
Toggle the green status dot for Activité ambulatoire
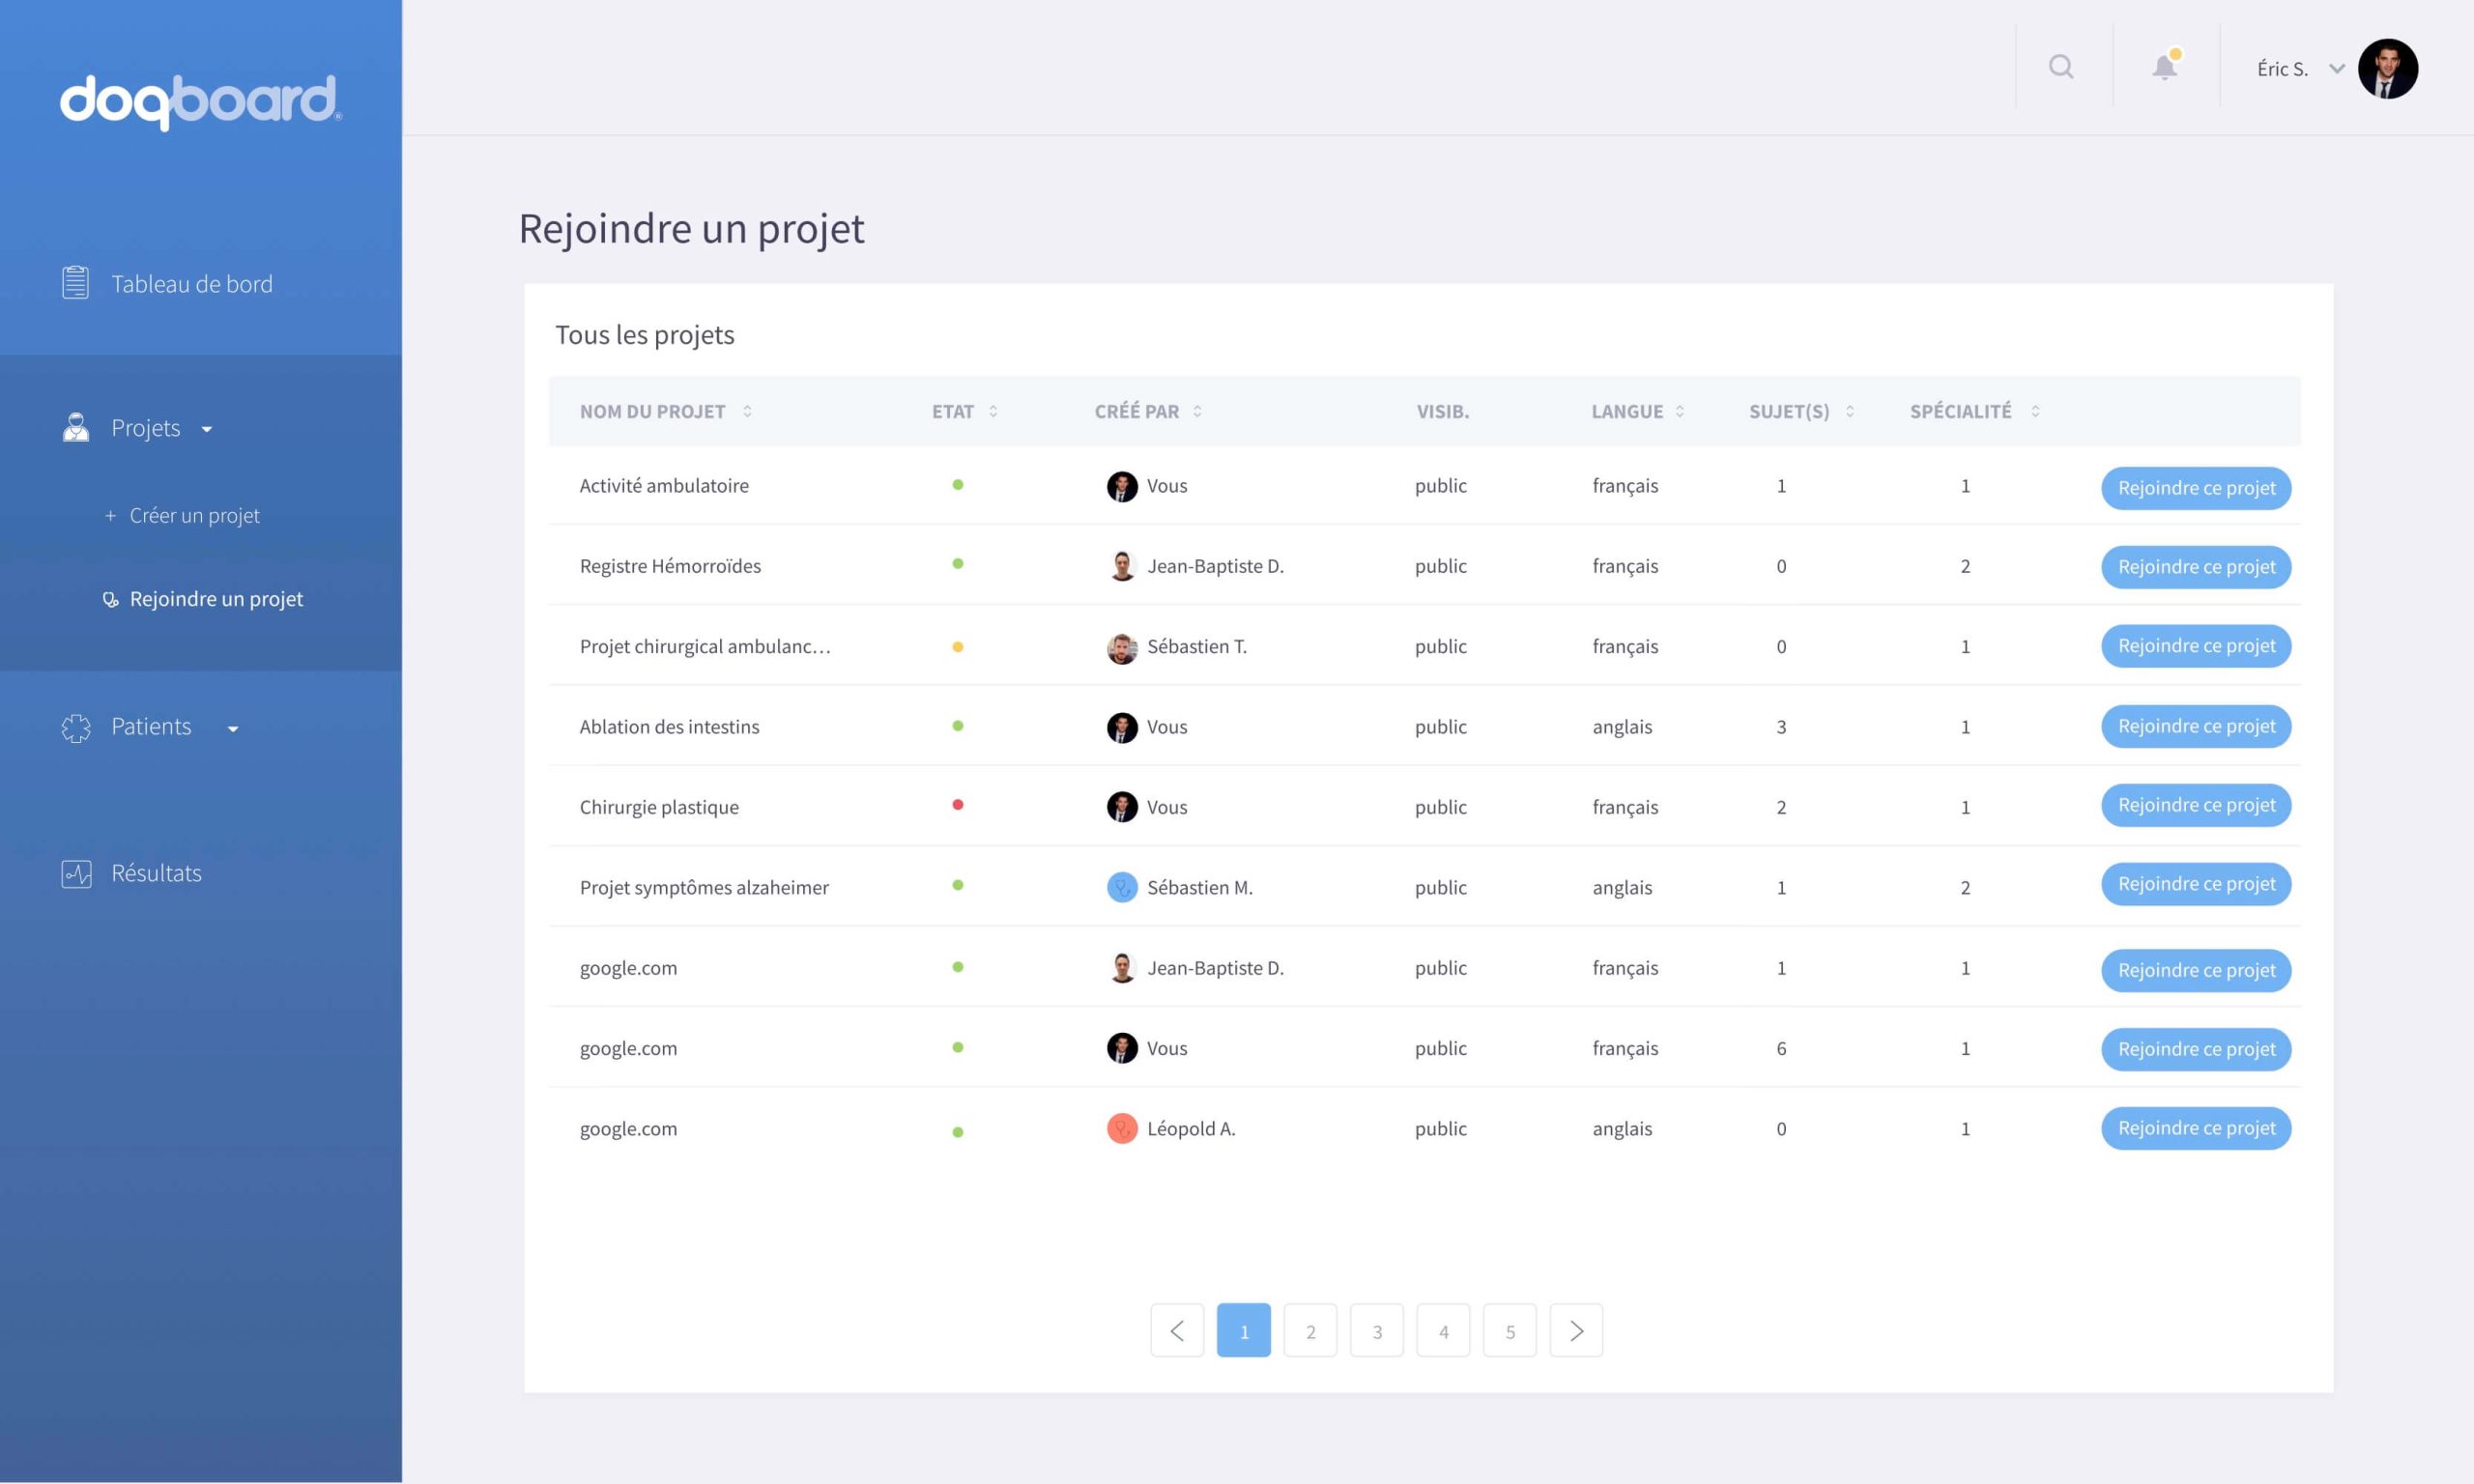tap(958, 485)
